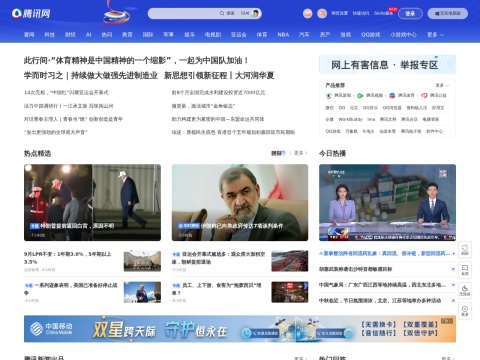This screenshot has height=360, width=480.
Task: Open the 财经 navigation tab
Action: [x=70, y=35]
